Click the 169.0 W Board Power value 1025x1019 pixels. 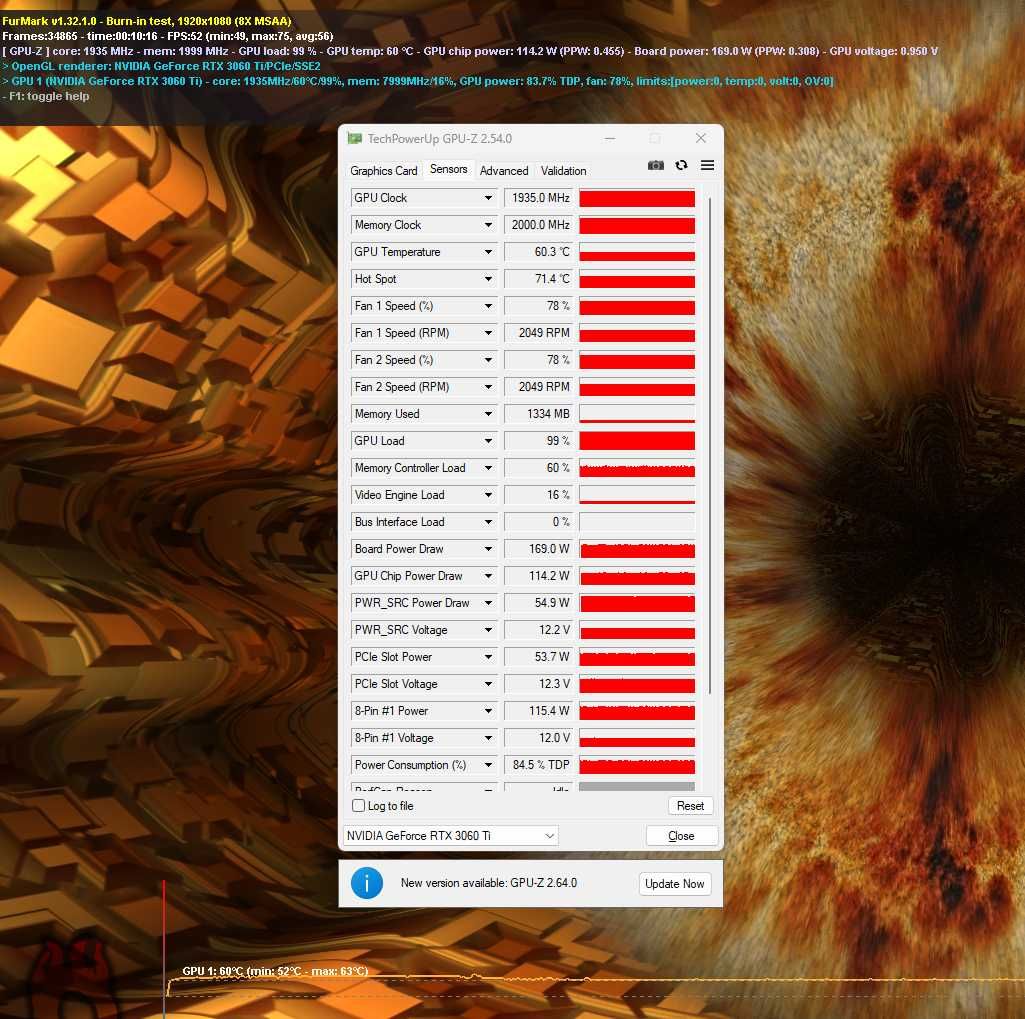click(539, 549)
